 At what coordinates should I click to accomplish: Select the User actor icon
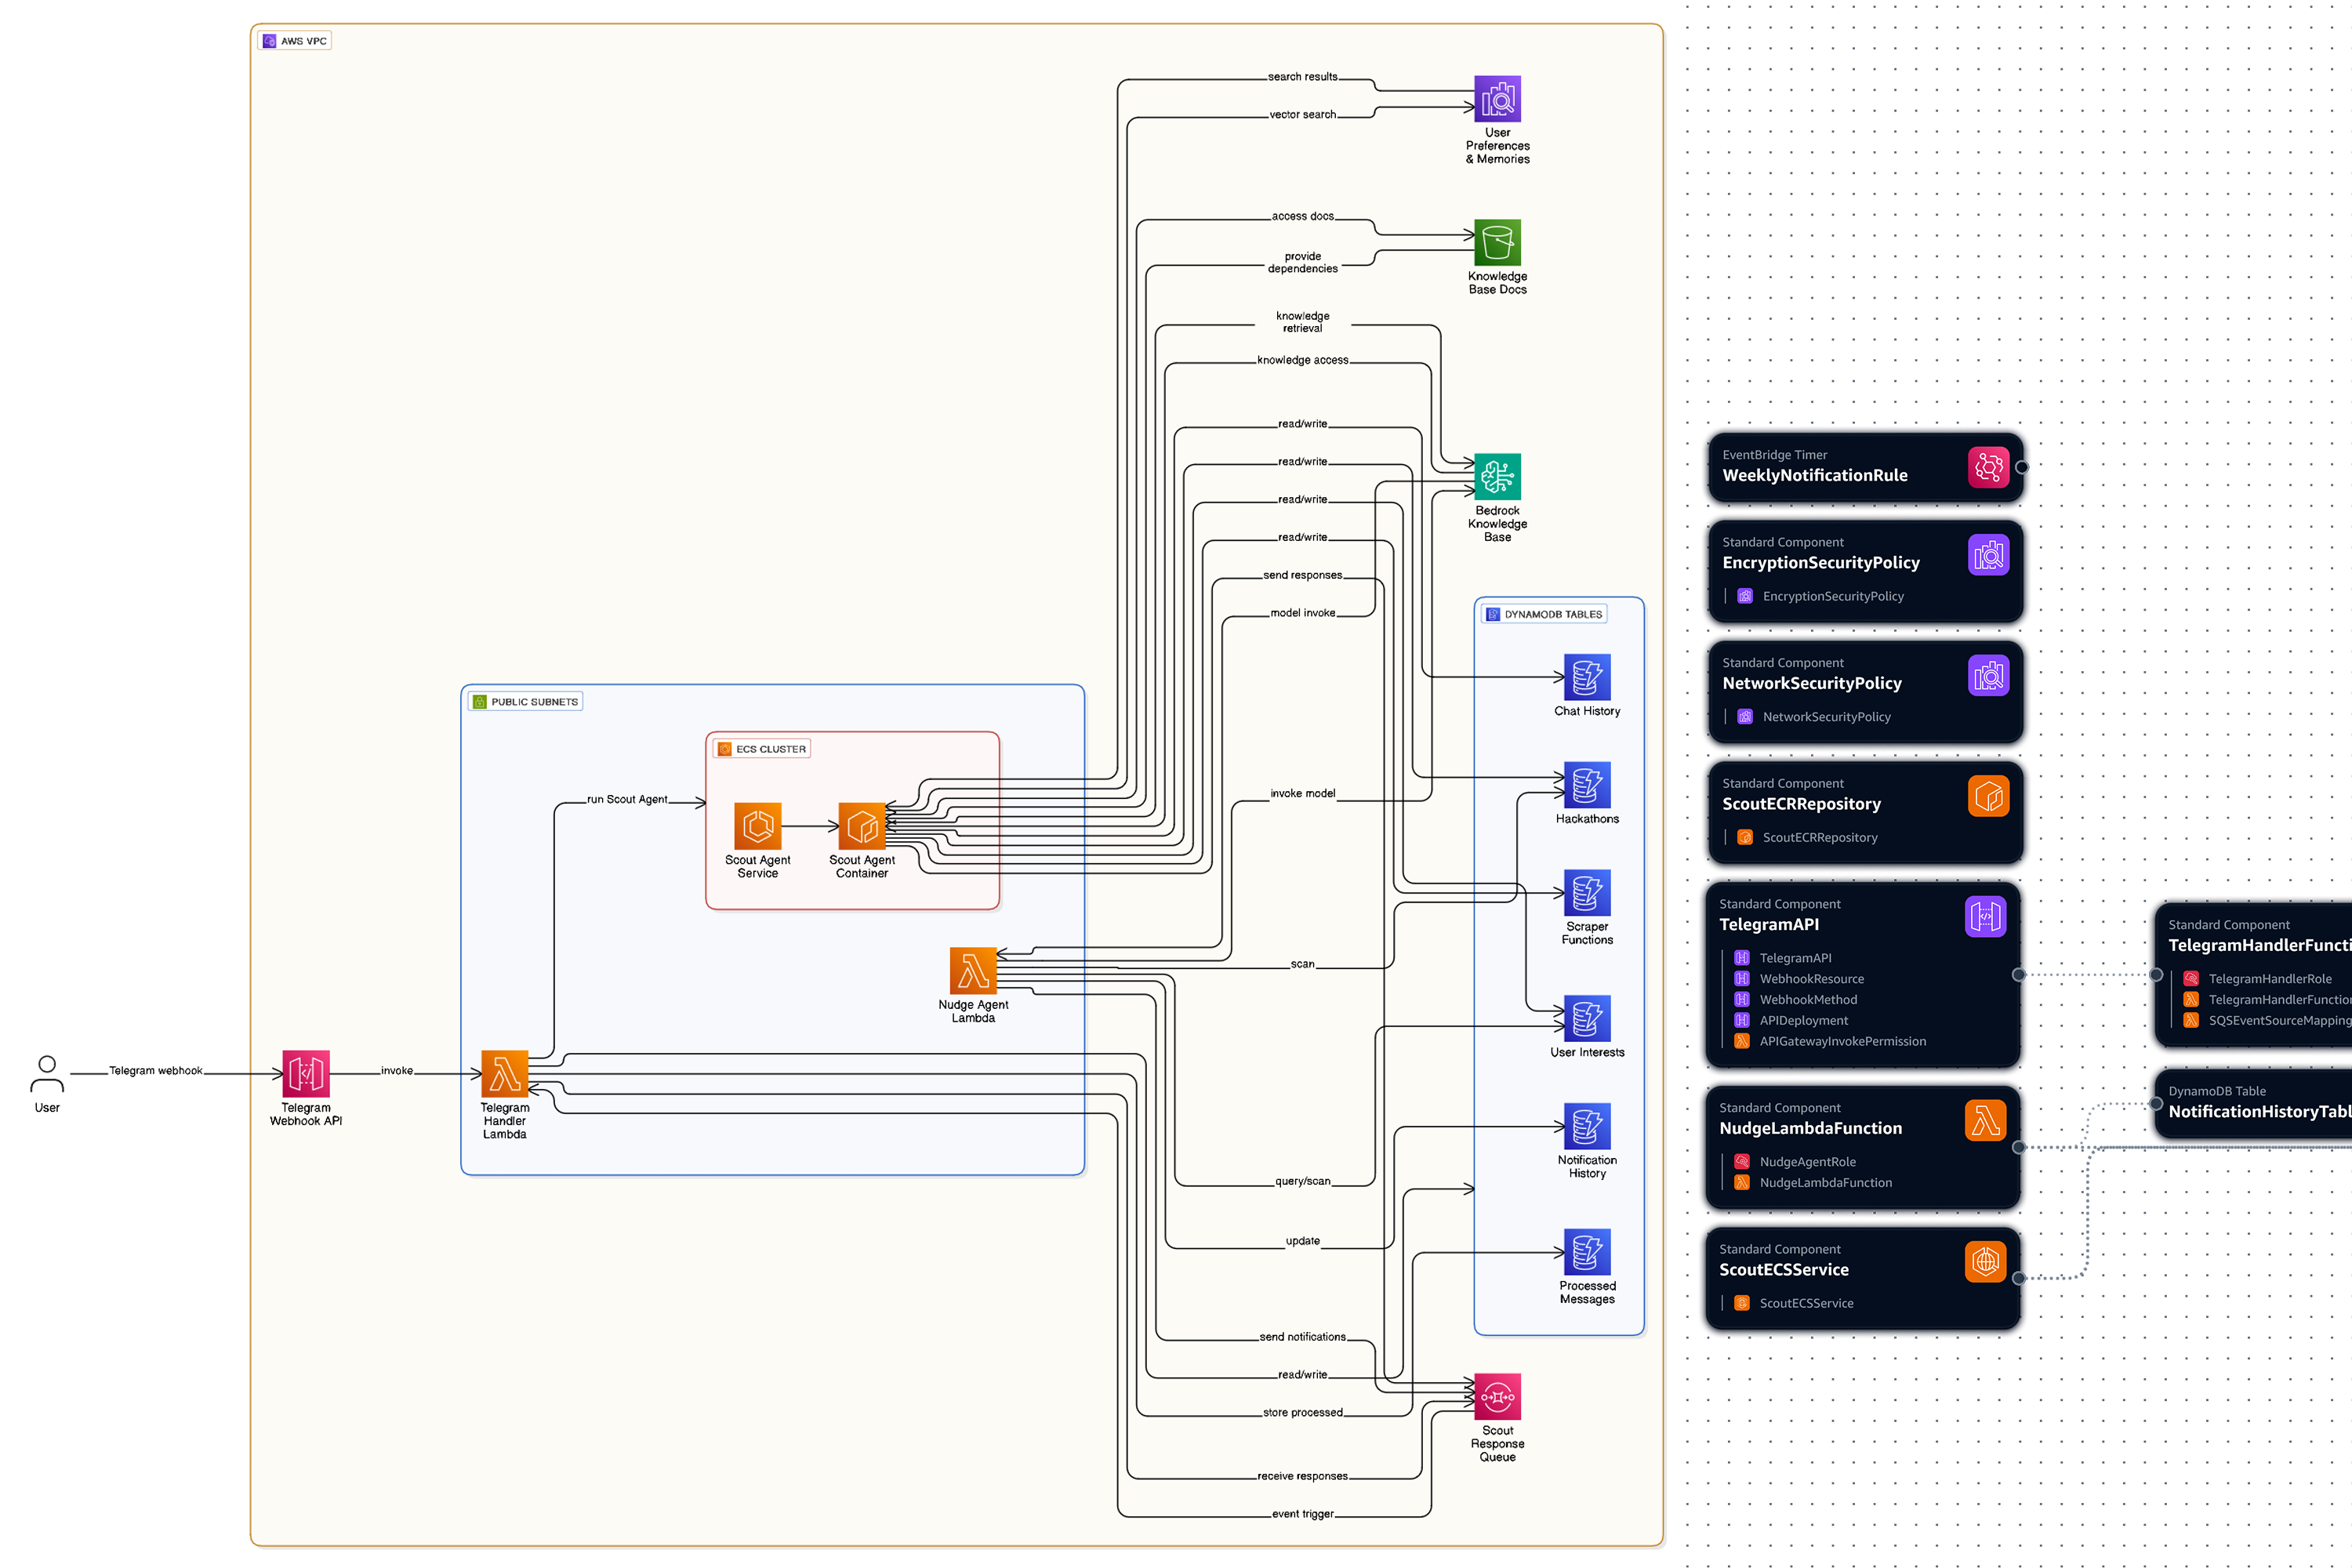click(x=47, y=1074)
